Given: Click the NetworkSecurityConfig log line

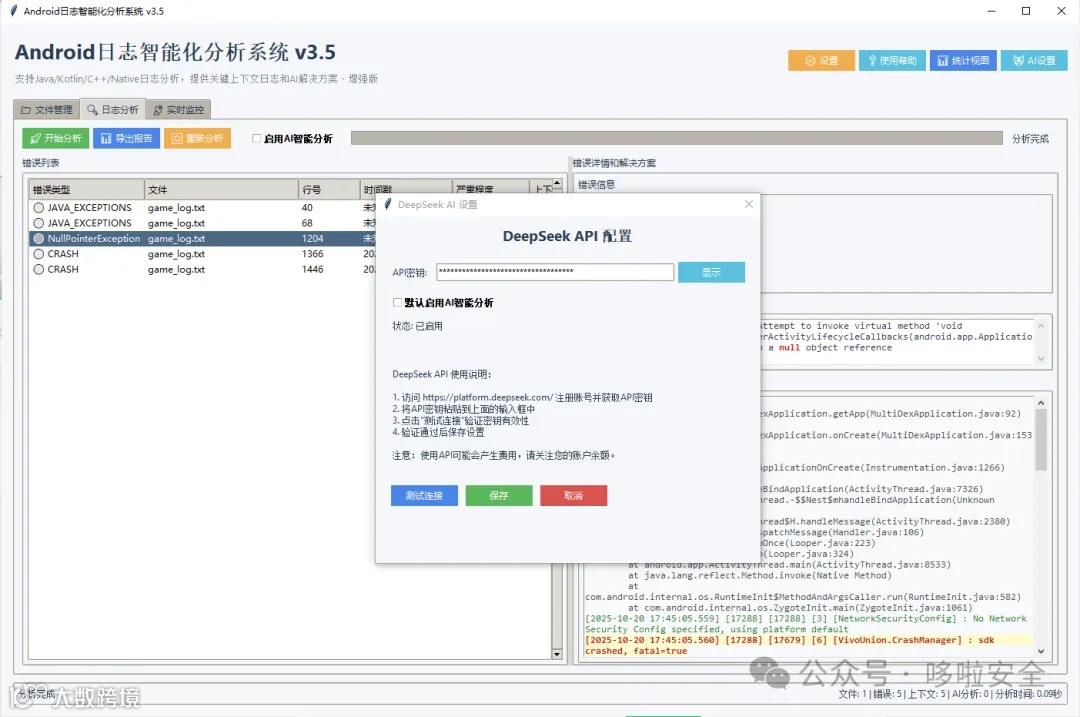Looking at the screenshot, I should pyautogui.click(x=805, y=624).
